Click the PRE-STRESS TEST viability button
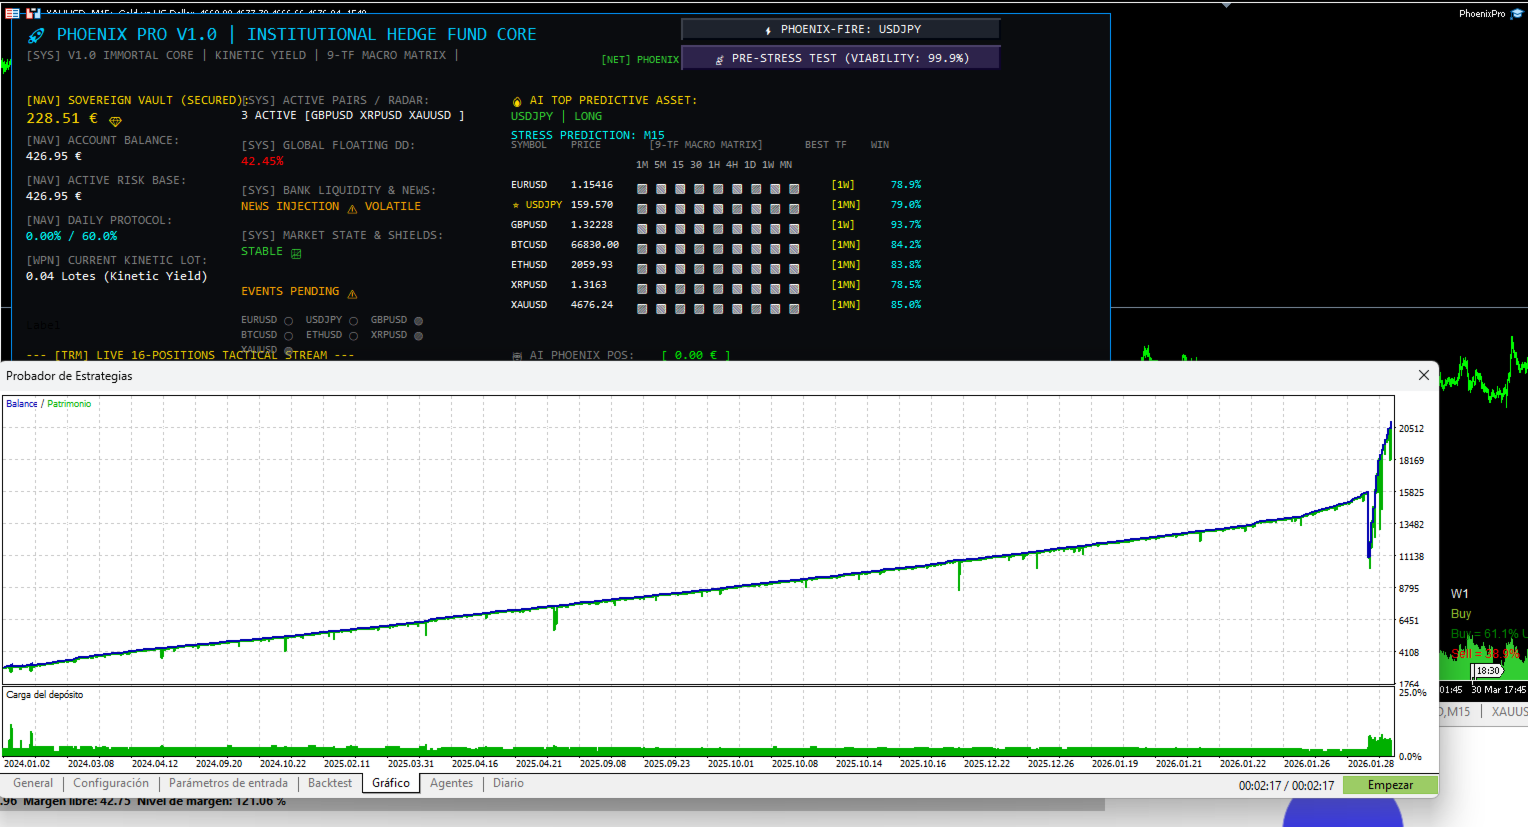1528x827 pixels. [840, 58]
